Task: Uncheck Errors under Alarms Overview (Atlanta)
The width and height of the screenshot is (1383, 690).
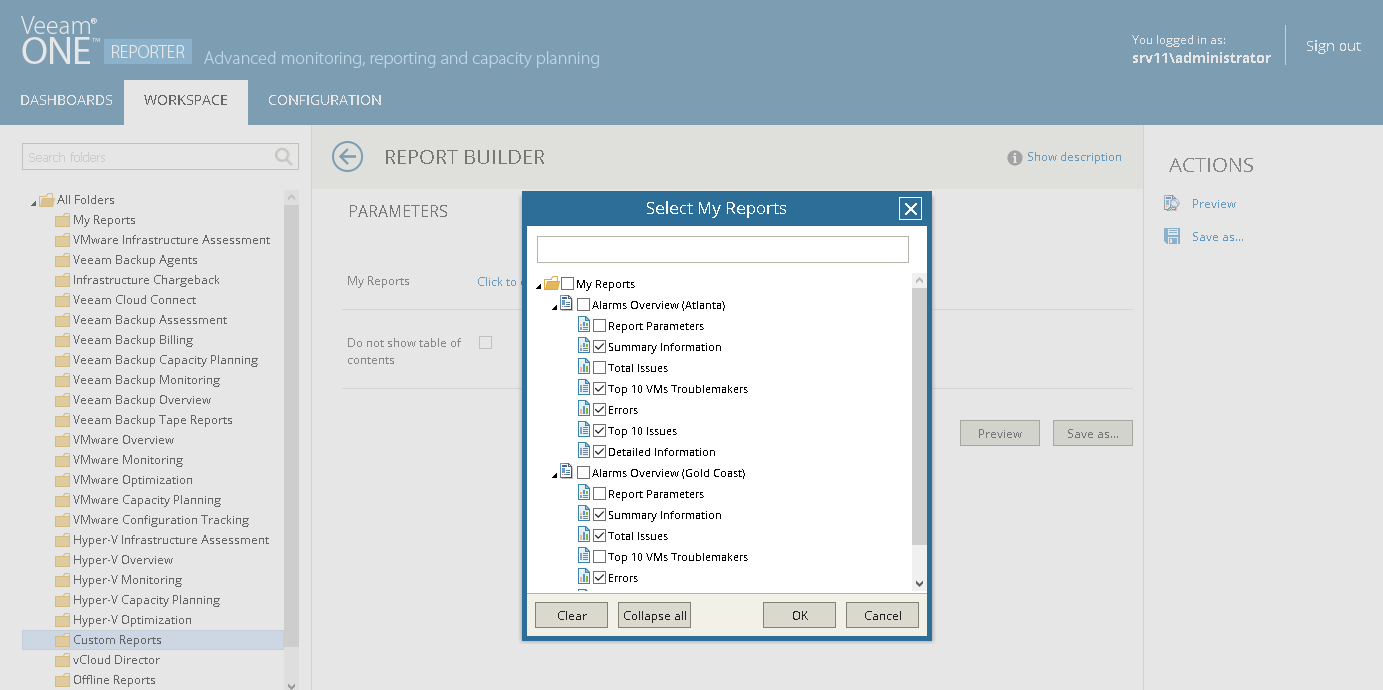Action: pos(600,410)
